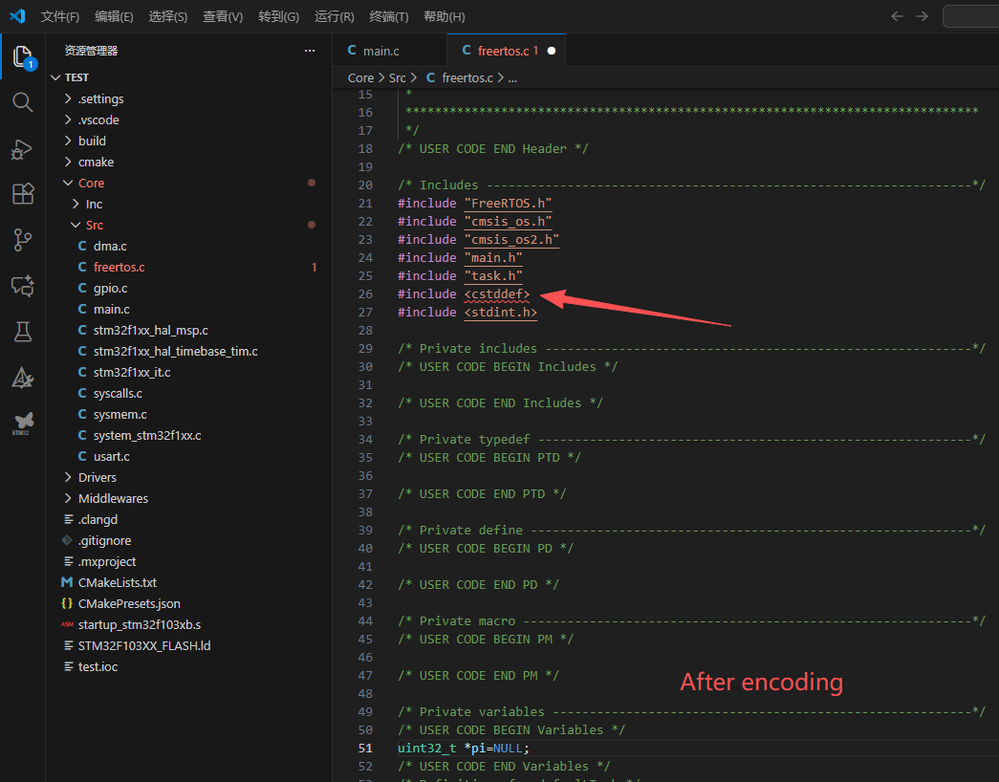Open explorer more actions ellipsis
The height and width of the screenshot is (782, 999).
point(309,50)
